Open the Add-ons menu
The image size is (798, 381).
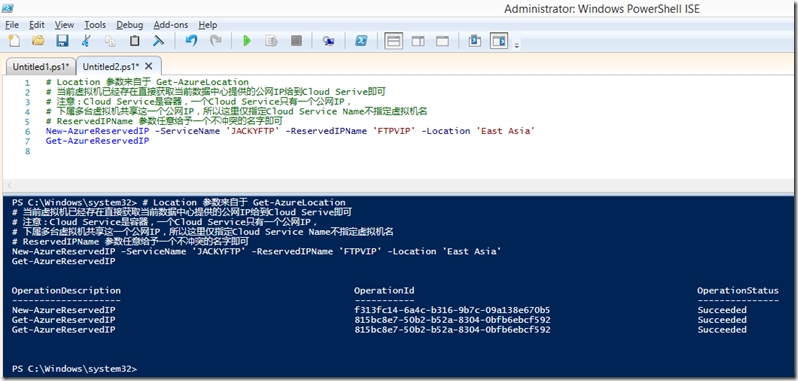click(171, 24)
